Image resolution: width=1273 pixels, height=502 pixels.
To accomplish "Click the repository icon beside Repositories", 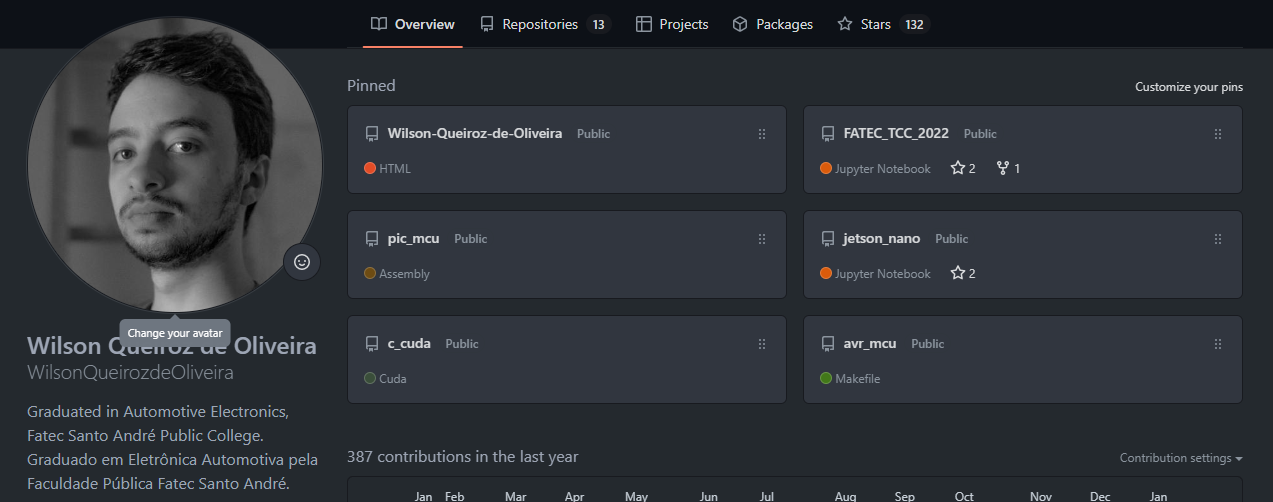I will click(x=487, y=24).
